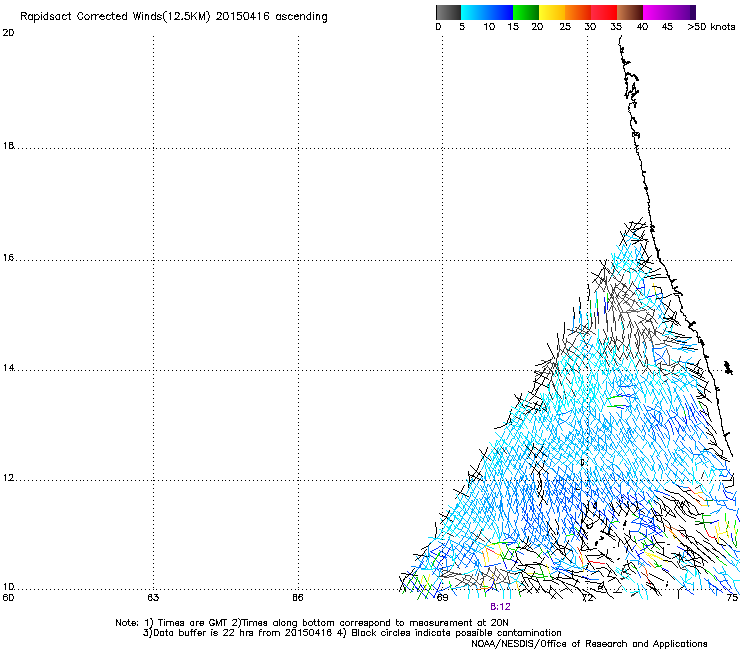Viewport: 740px width, 650px height.
Task: Click the '20150416 ascending' date in the title
Action: click(271, 17)
